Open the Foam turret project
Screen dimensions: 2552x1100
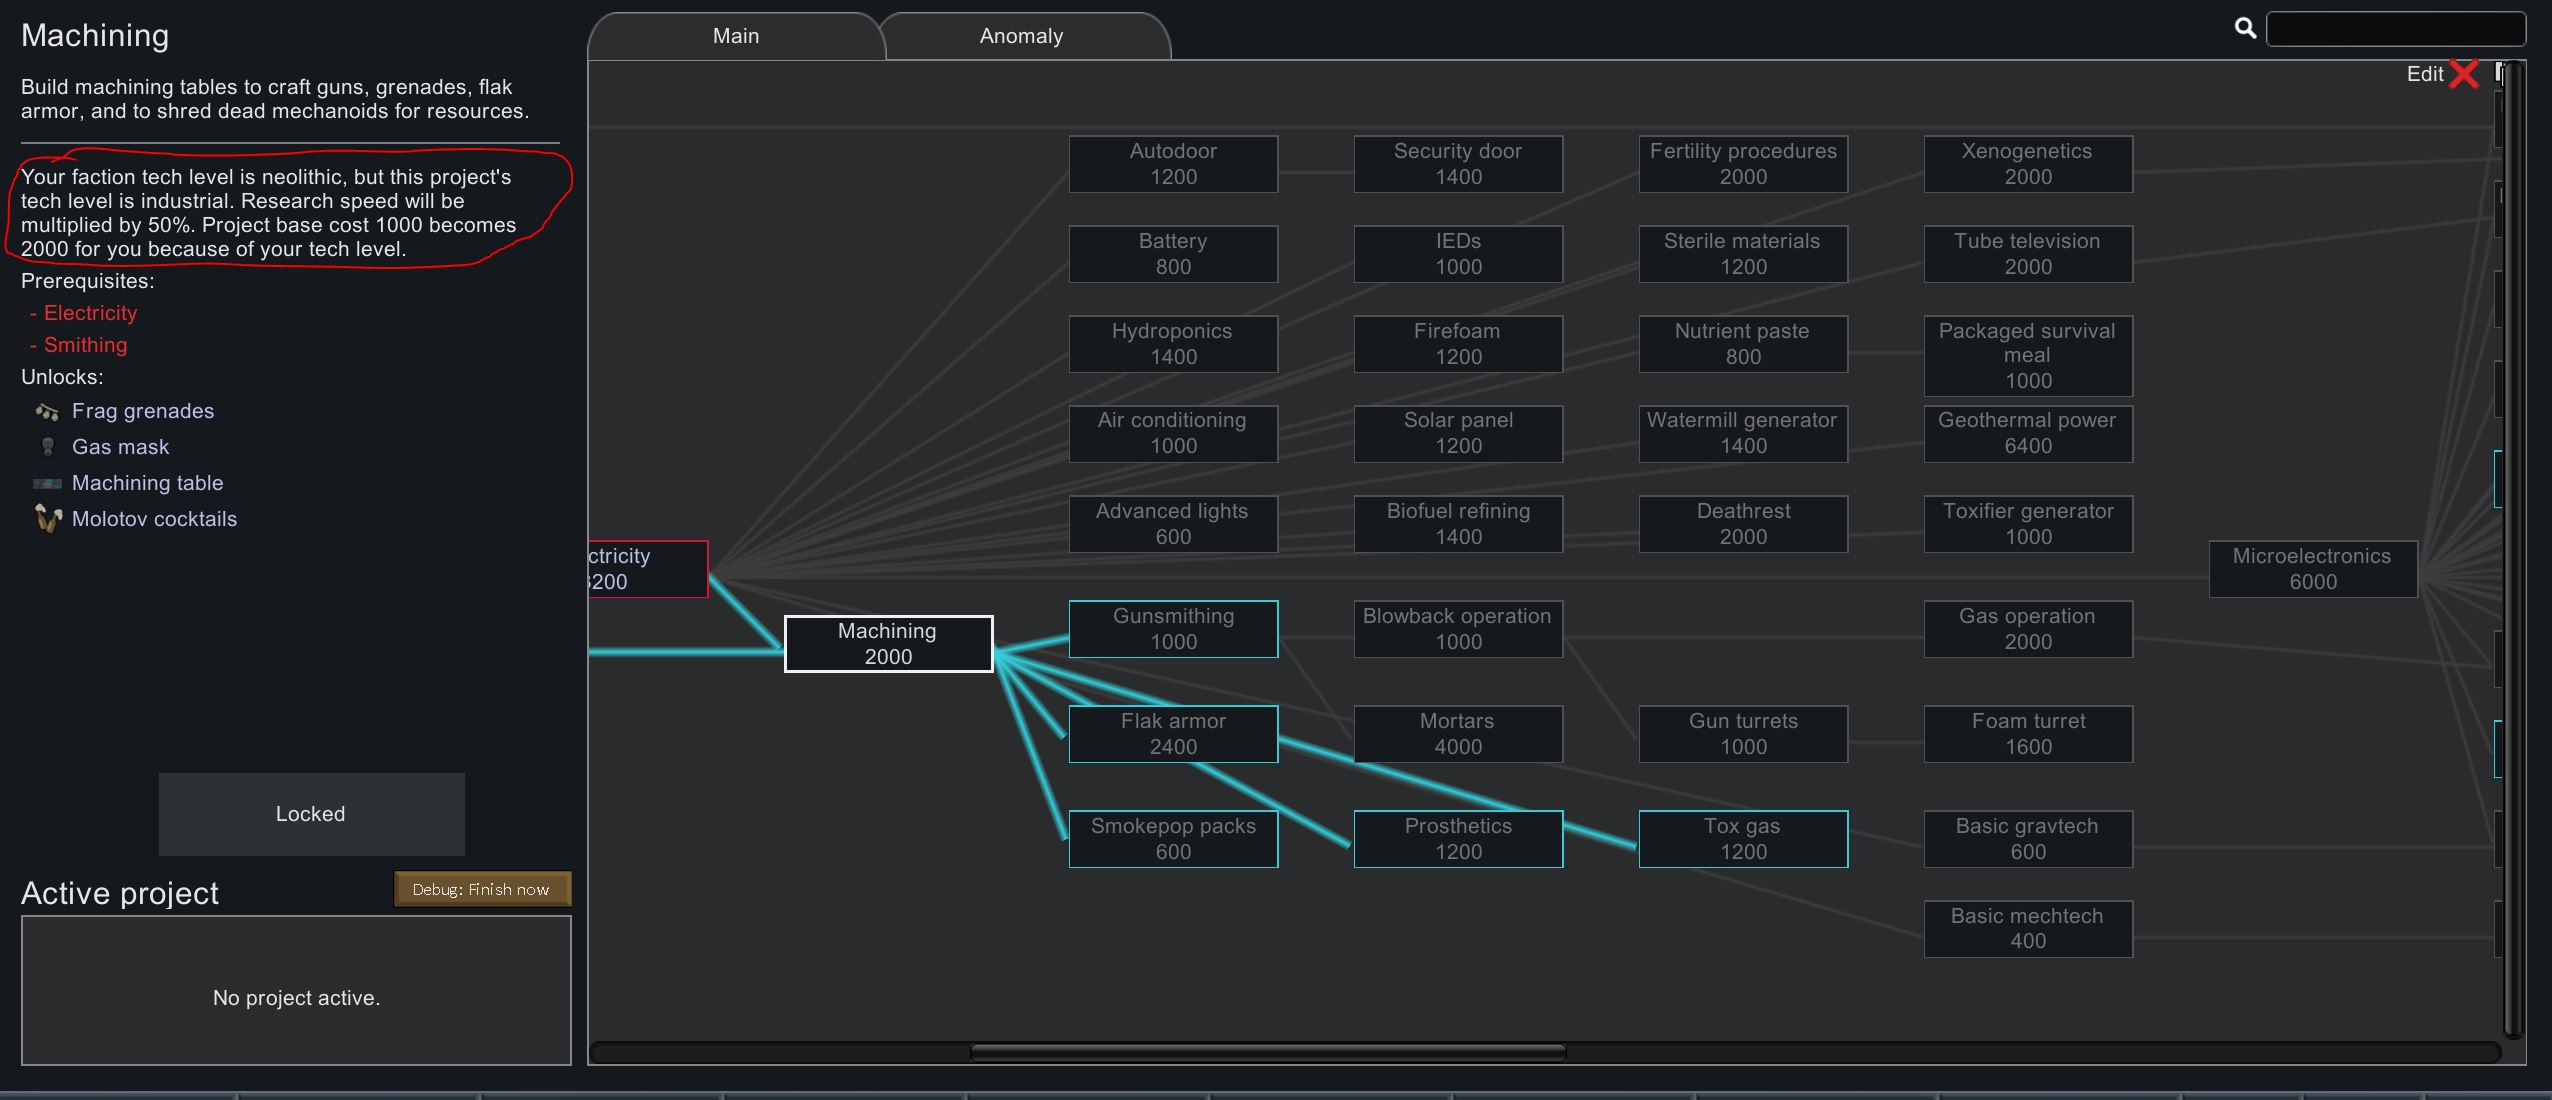(x=2028, y=734)
